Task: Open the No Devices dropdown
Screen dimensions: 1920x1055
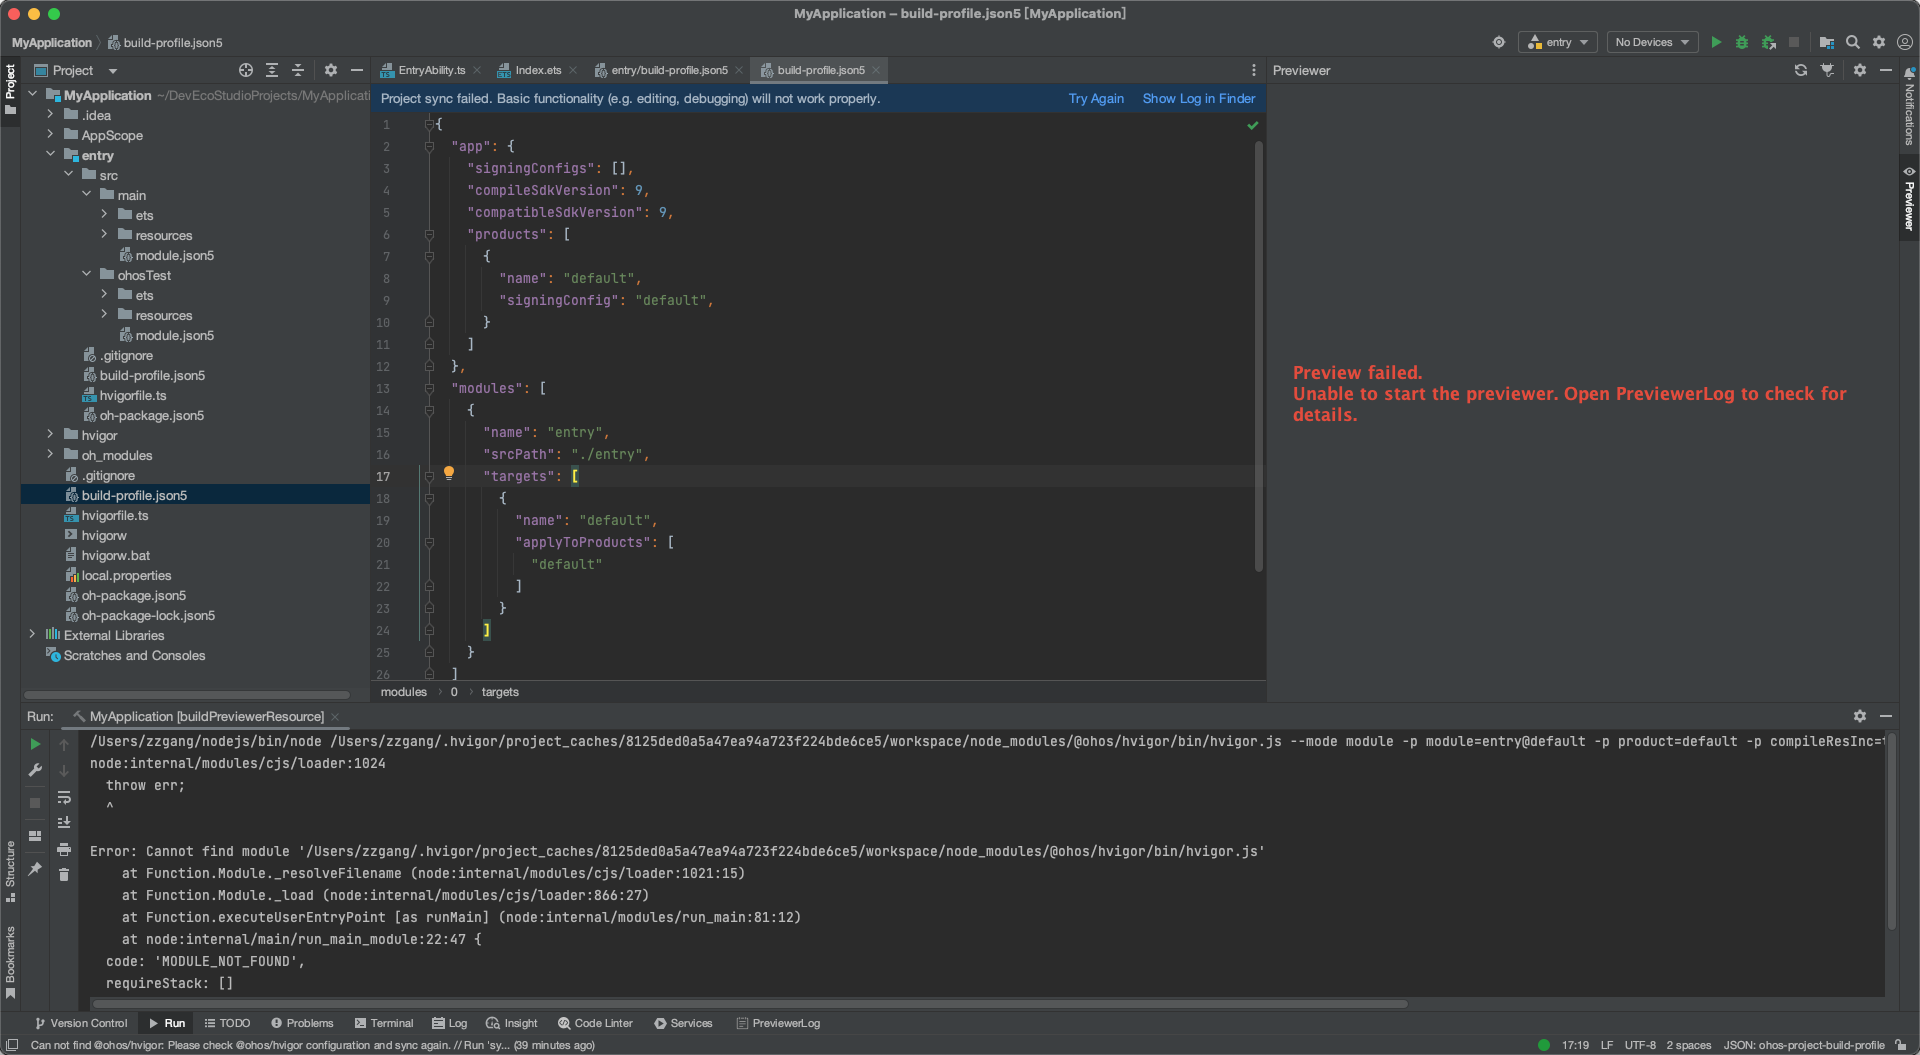Action: tap(1652, 42)
